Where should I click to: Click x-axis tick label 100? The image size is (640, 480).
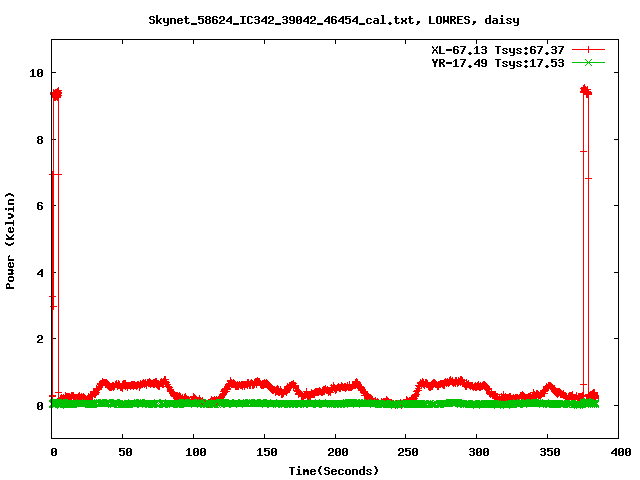pyautogui.click(x=196, y=452)
